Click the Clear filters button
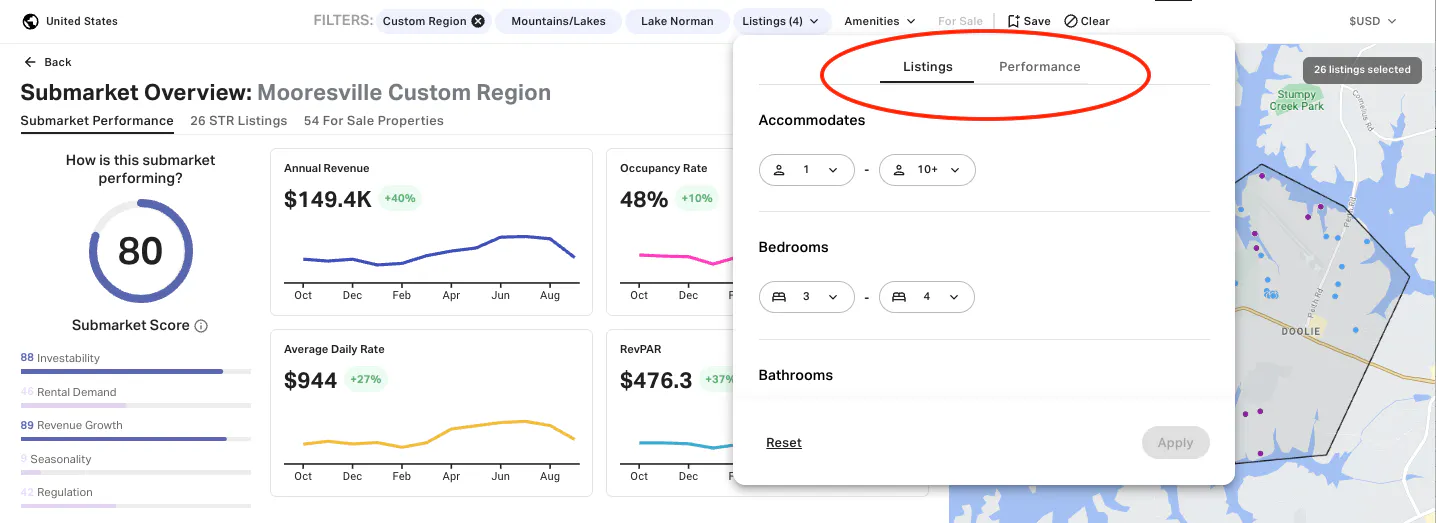The height and width of the screenshot is (523, 1436). [x=1086, y=21]
